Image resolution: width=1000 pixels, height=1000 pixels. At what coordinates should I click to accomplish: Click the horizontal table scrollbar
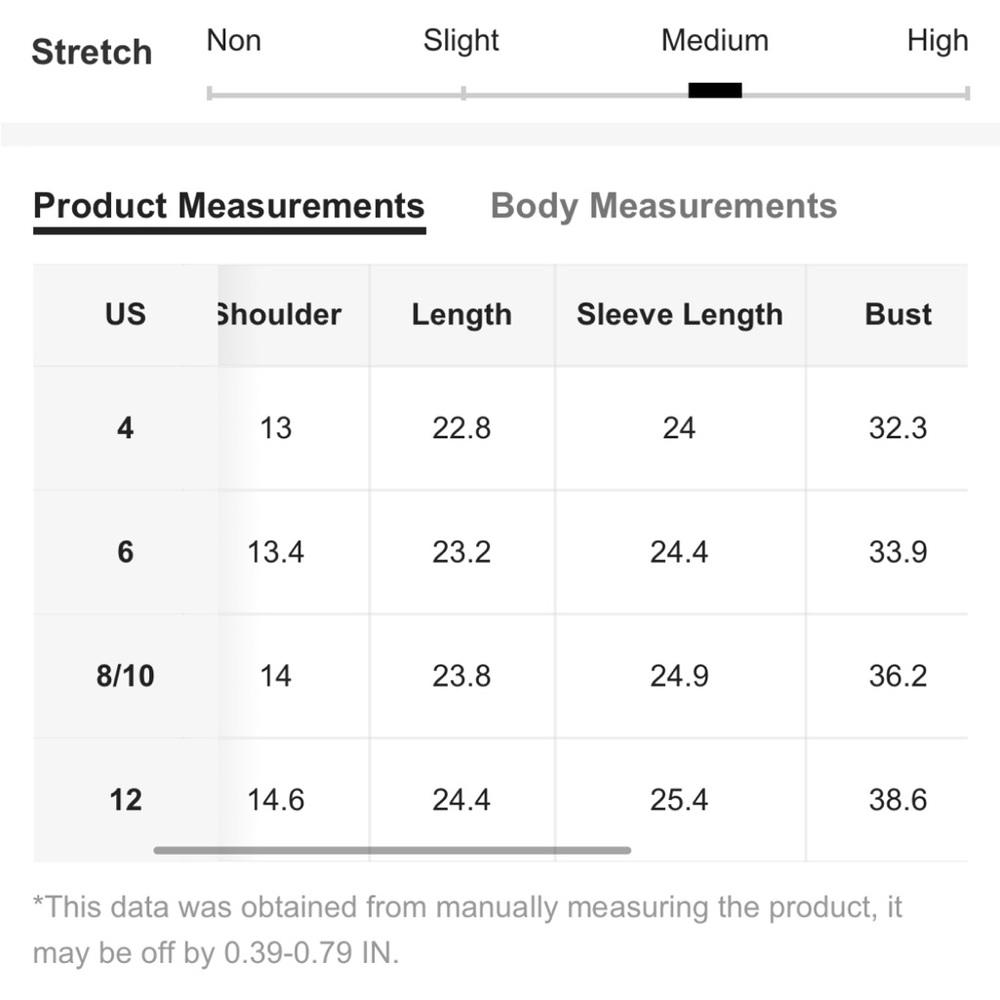coord(392,851)
